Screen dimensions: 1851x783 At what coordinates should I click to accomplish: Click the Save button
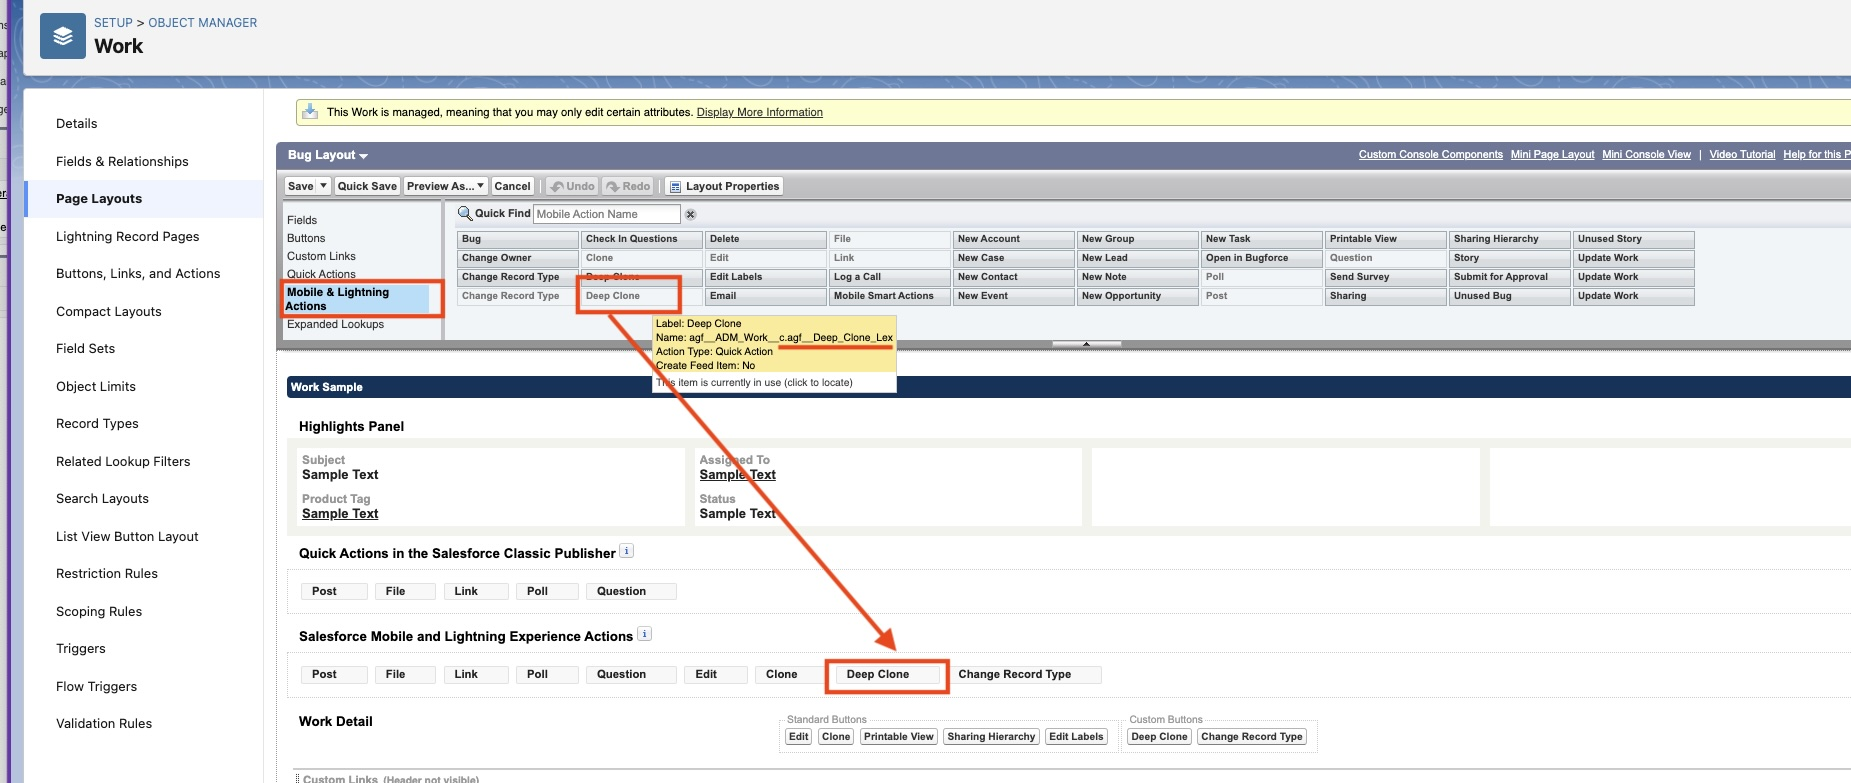coord(301,186)
